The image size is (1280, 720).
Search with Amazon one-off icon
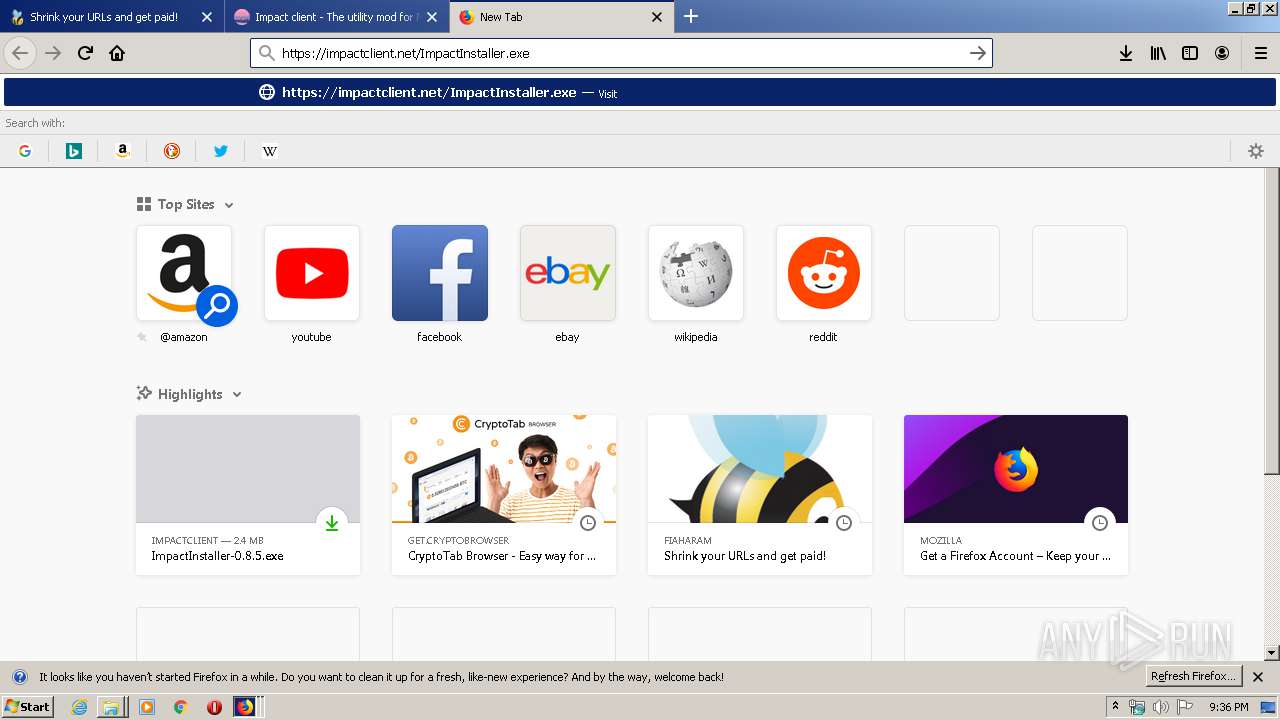pyautogui.click(x=123, y=151)
